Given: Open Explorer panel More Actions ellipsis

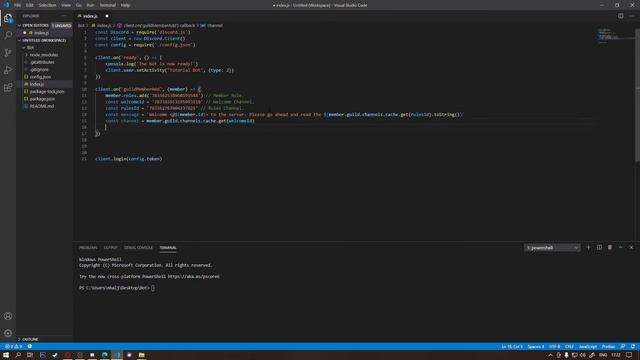Looking at the screenshot, I should tap(64, 16).
